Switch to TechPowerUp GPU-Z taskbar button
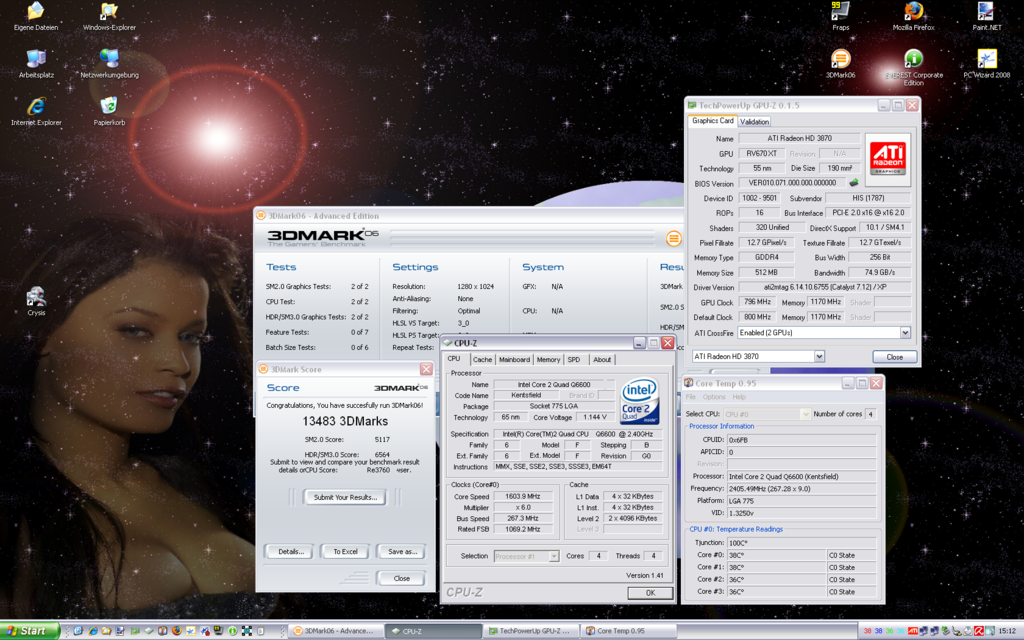The width and height of the screenshot is (1024, 640). click(530, 631)
